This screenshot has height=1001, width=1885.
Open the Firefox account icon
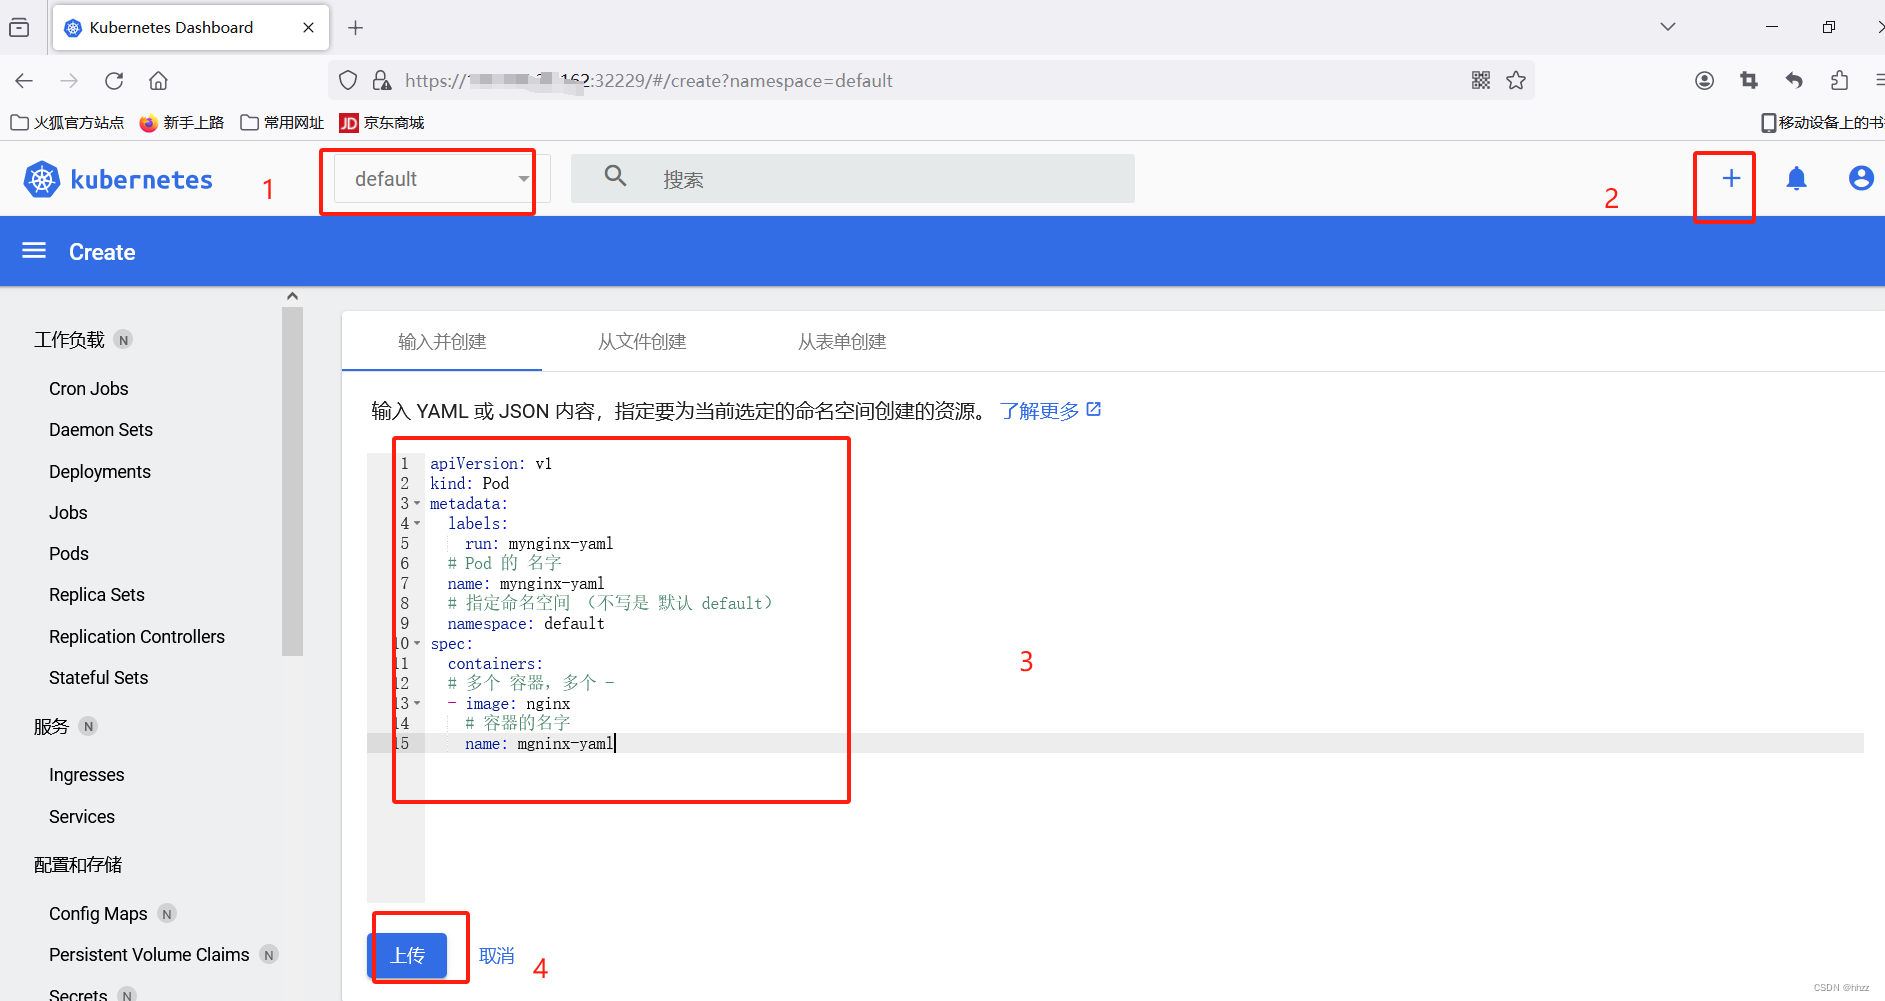point(1705,80)
